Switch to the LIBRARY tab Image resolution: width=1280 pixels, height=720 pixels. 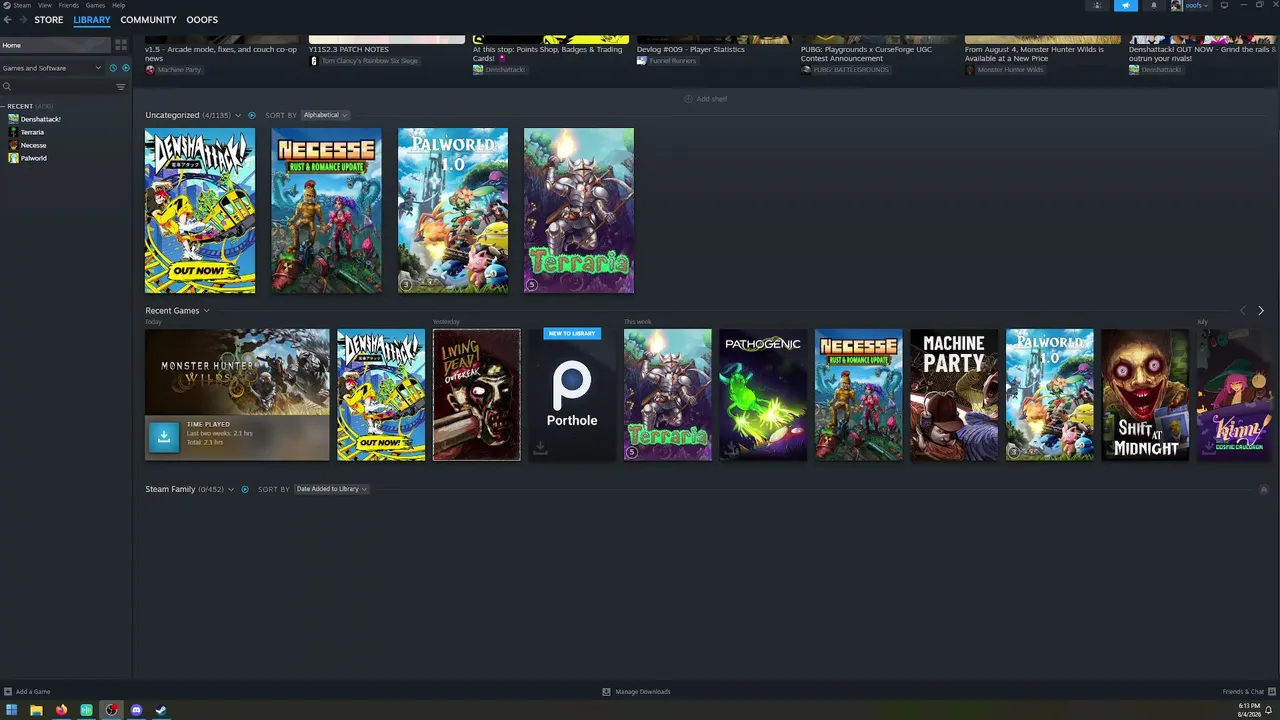click(92, 20)
